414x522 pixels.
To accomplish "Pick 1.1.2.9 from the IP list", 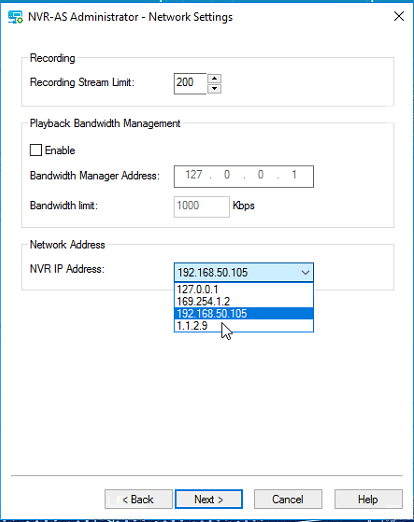I will tap(244, 325).
